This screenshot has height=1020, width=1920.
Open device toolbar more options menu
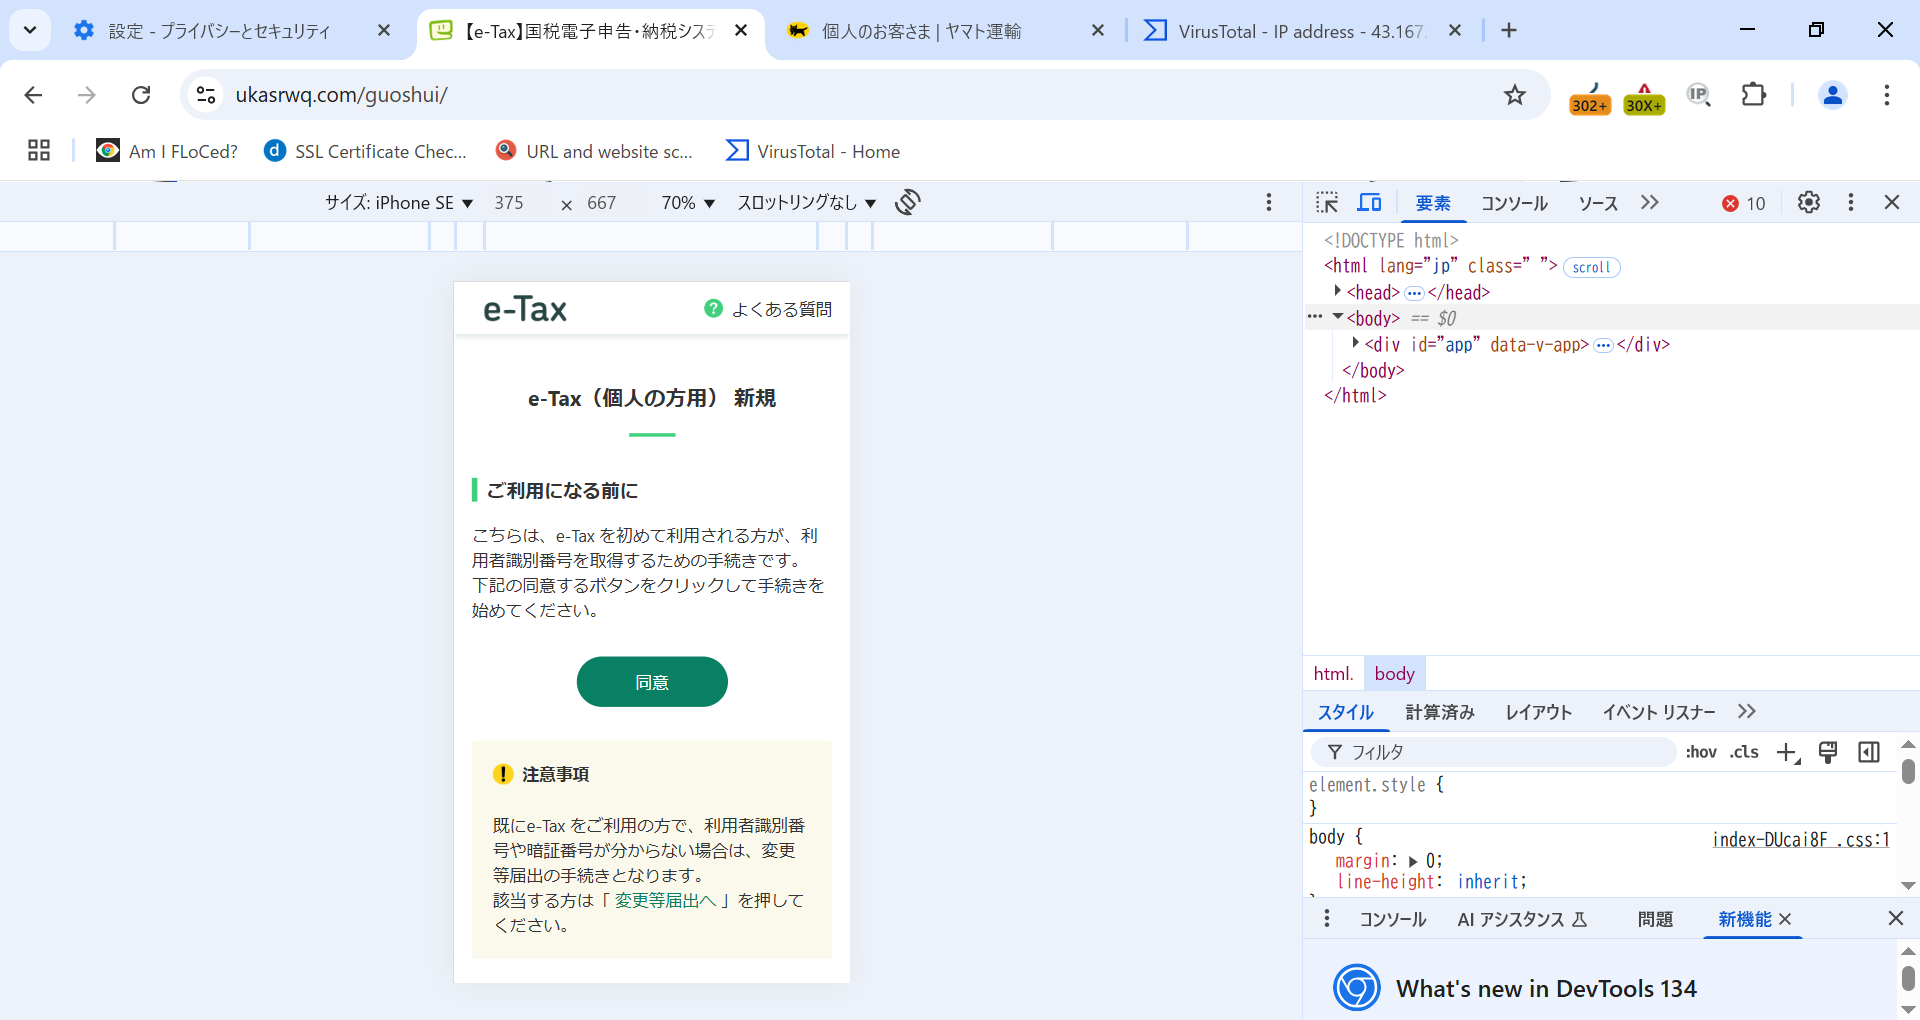click(x=1269, y=202)
